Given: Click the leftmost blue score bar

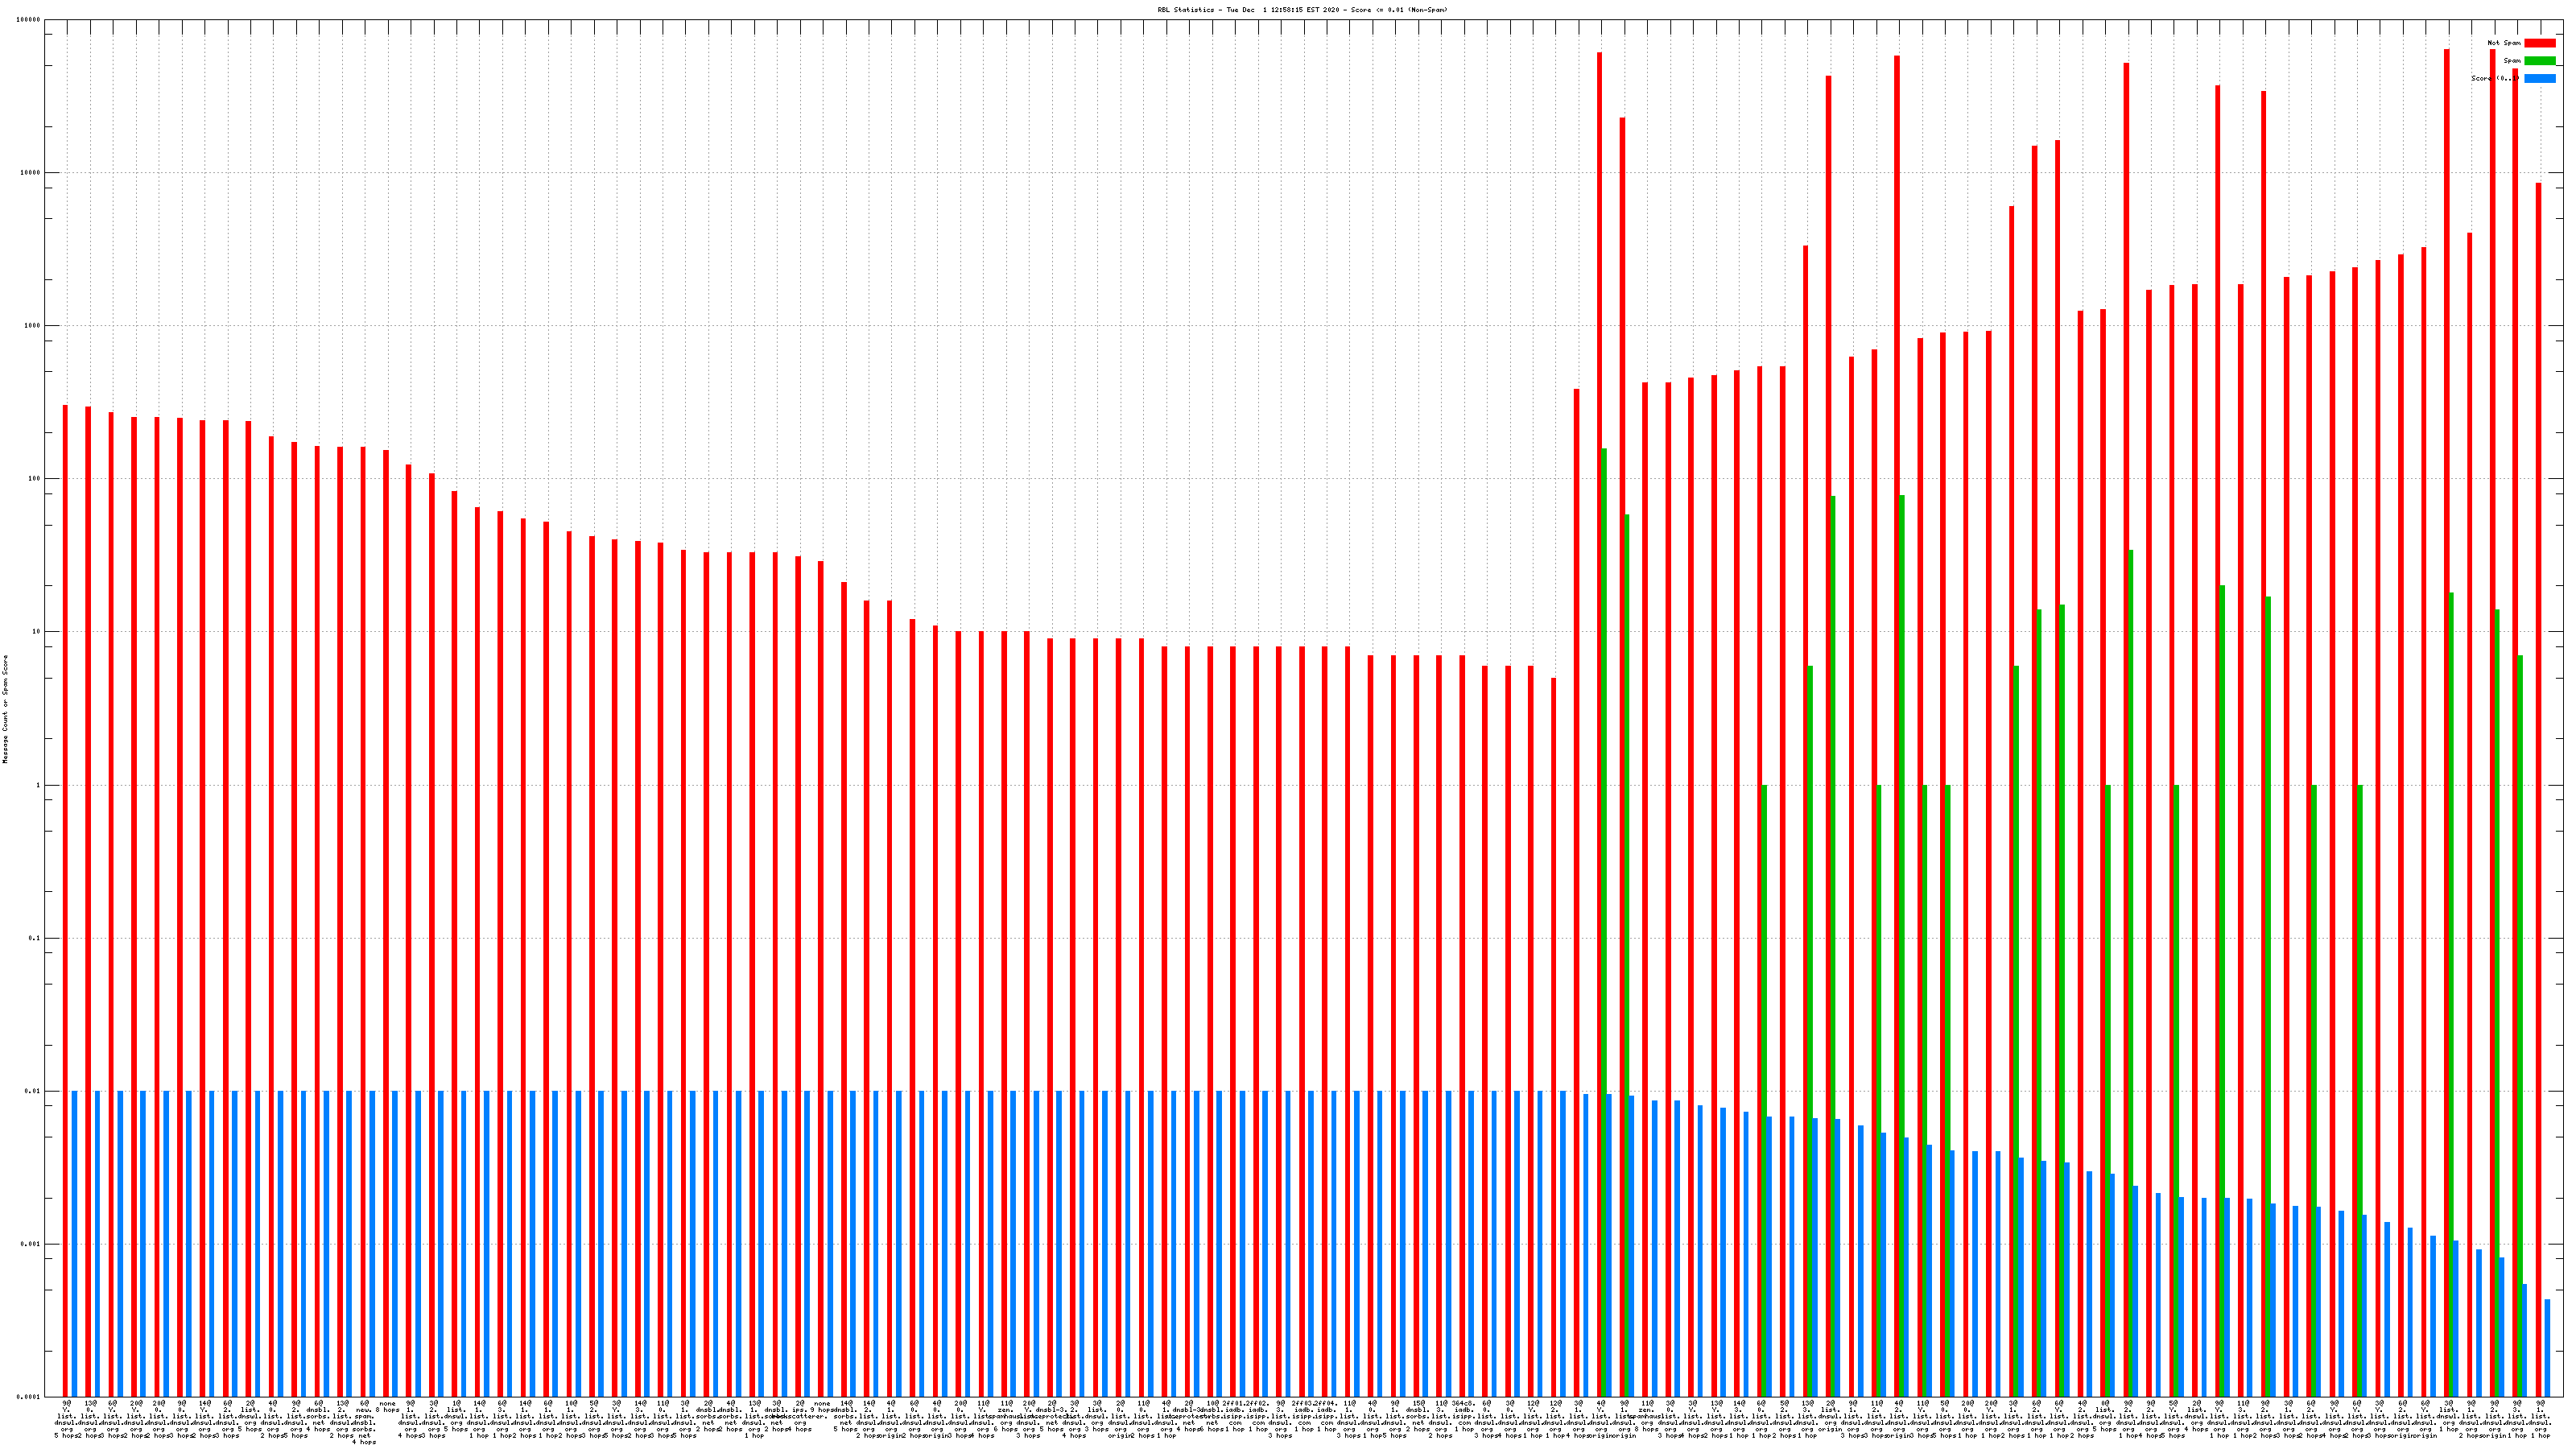Looking at the screenshot, I should click(74, 1243).
